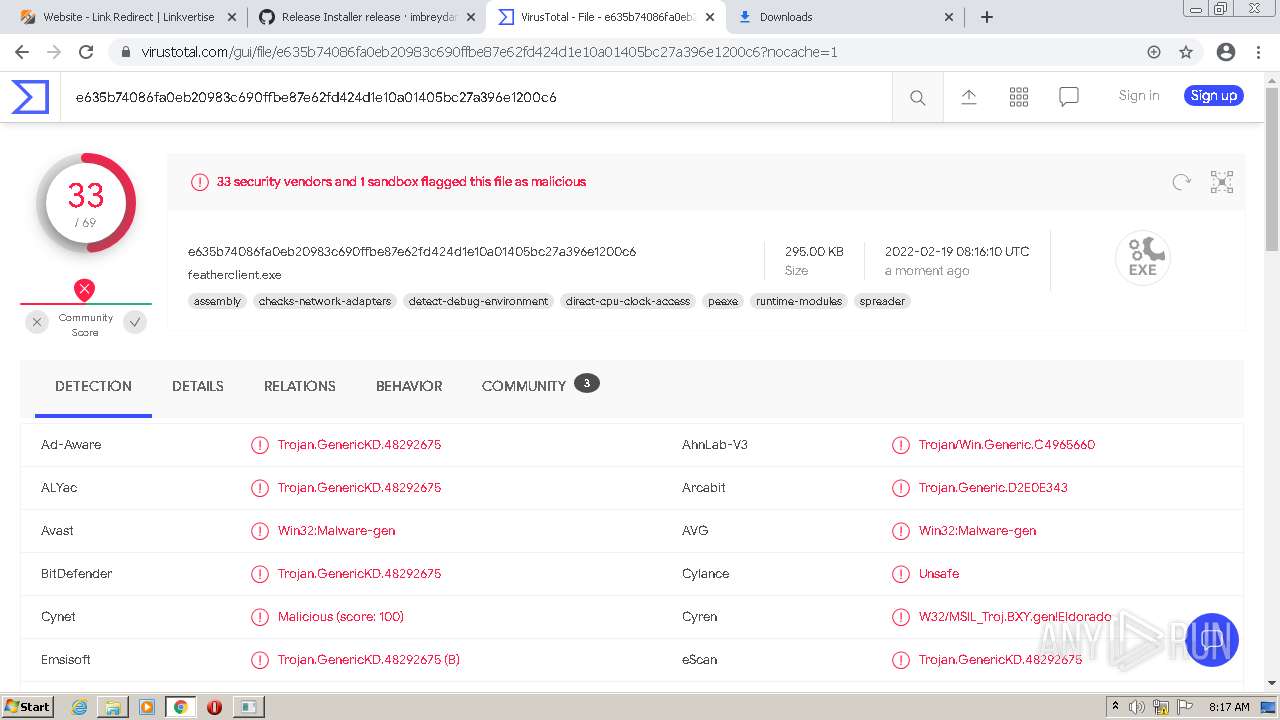The height and width of the screenshot is (720, 1280).
Task: Close the Linkvertise browser tab
Action: [x=231, y=17]
